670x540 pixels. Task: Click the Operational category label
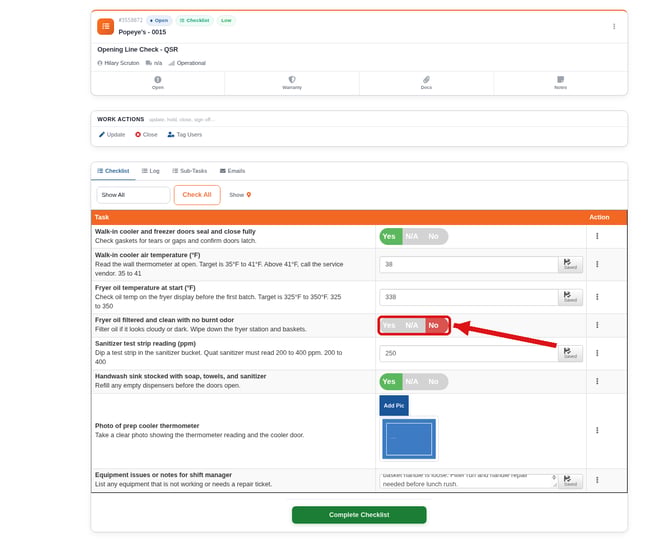(x=191, y=63)
